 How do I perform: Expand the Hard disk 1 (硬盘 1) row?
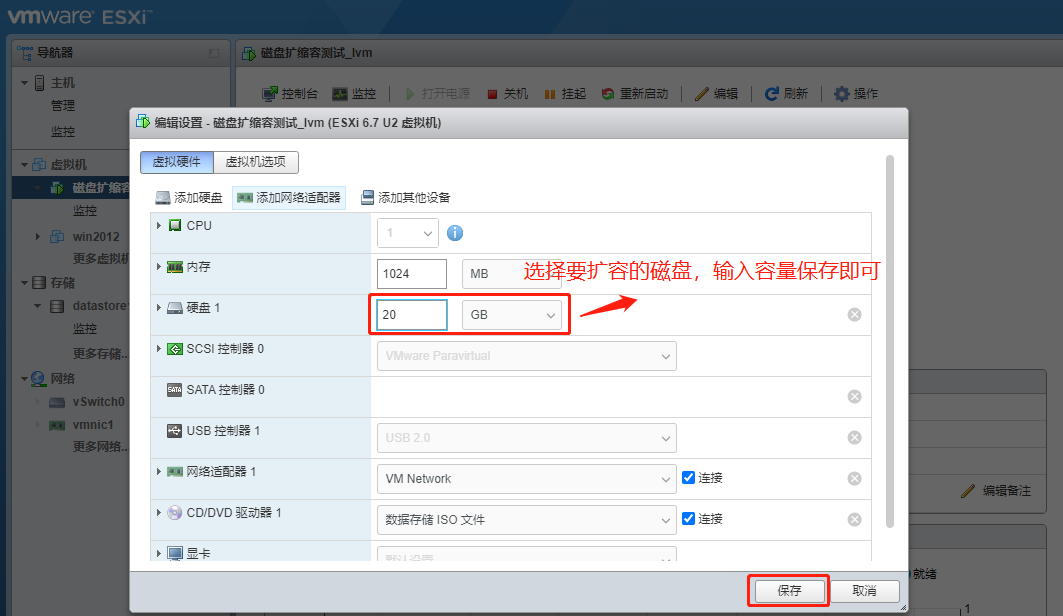159,308
